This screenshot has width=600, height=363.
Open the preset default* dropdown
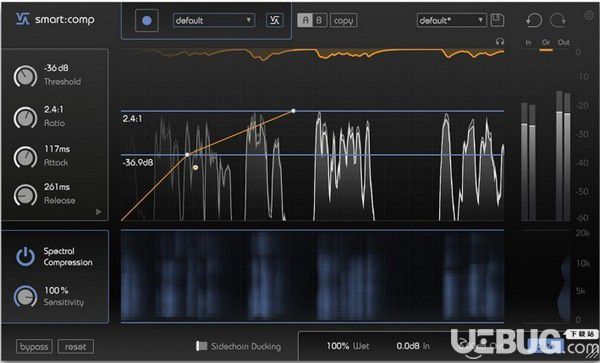click(452, 20)
